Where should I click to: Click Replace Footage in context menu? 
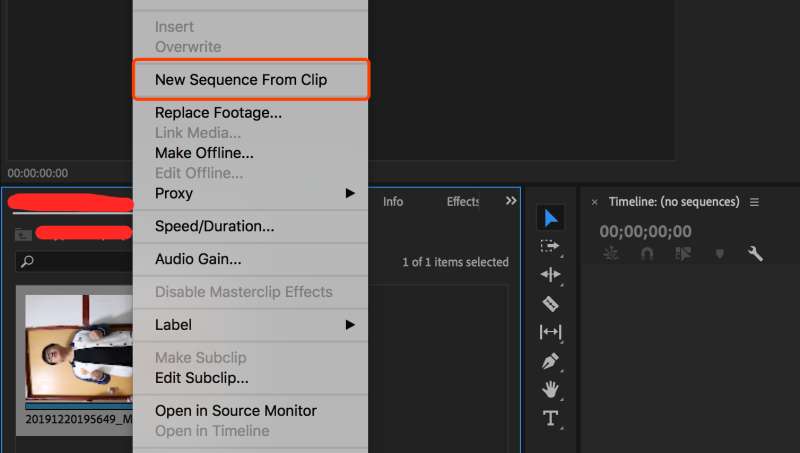pyautogui.click(x=218, y=113)
